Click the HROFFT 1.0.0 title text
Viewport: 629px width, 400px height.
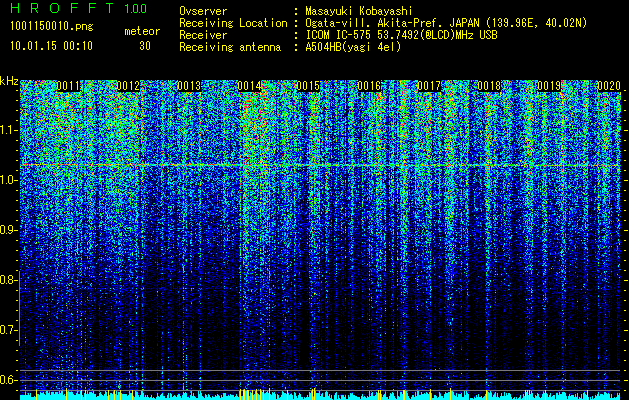tap(79, 8)
